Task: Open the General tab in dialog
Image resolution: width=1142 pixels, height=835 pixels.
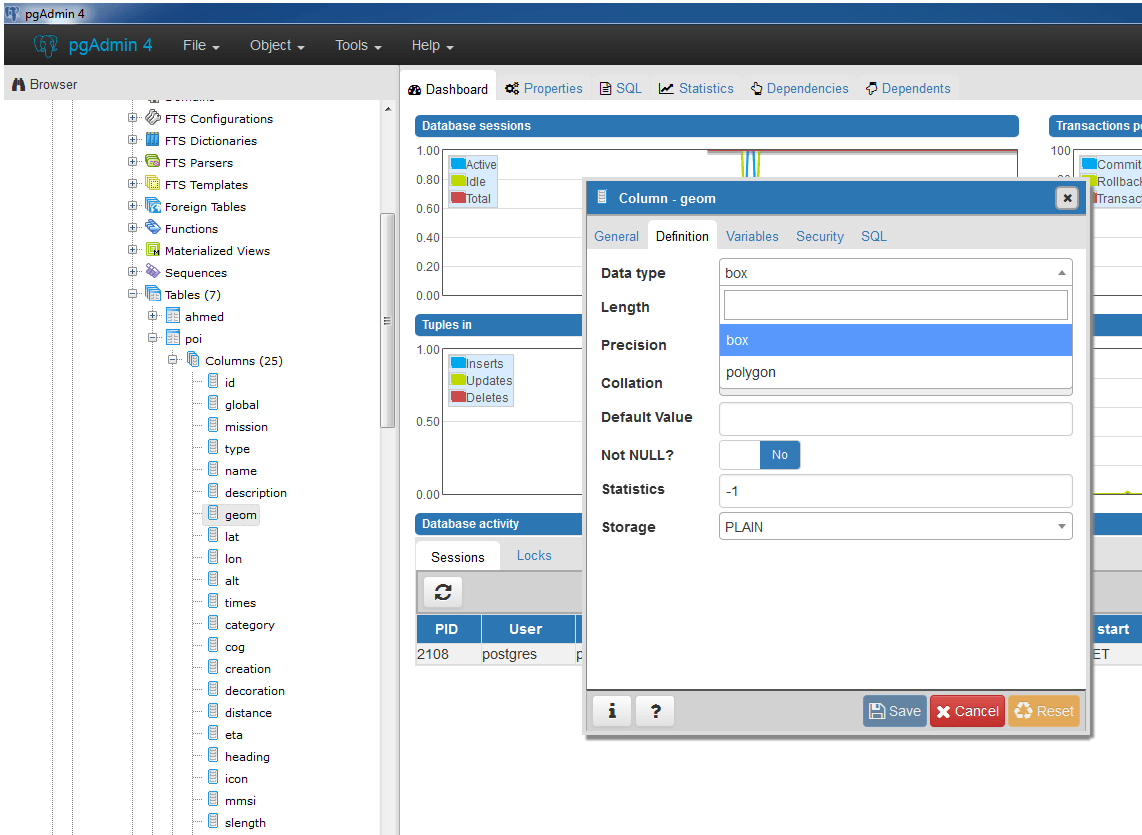Action: click(616, 236)
